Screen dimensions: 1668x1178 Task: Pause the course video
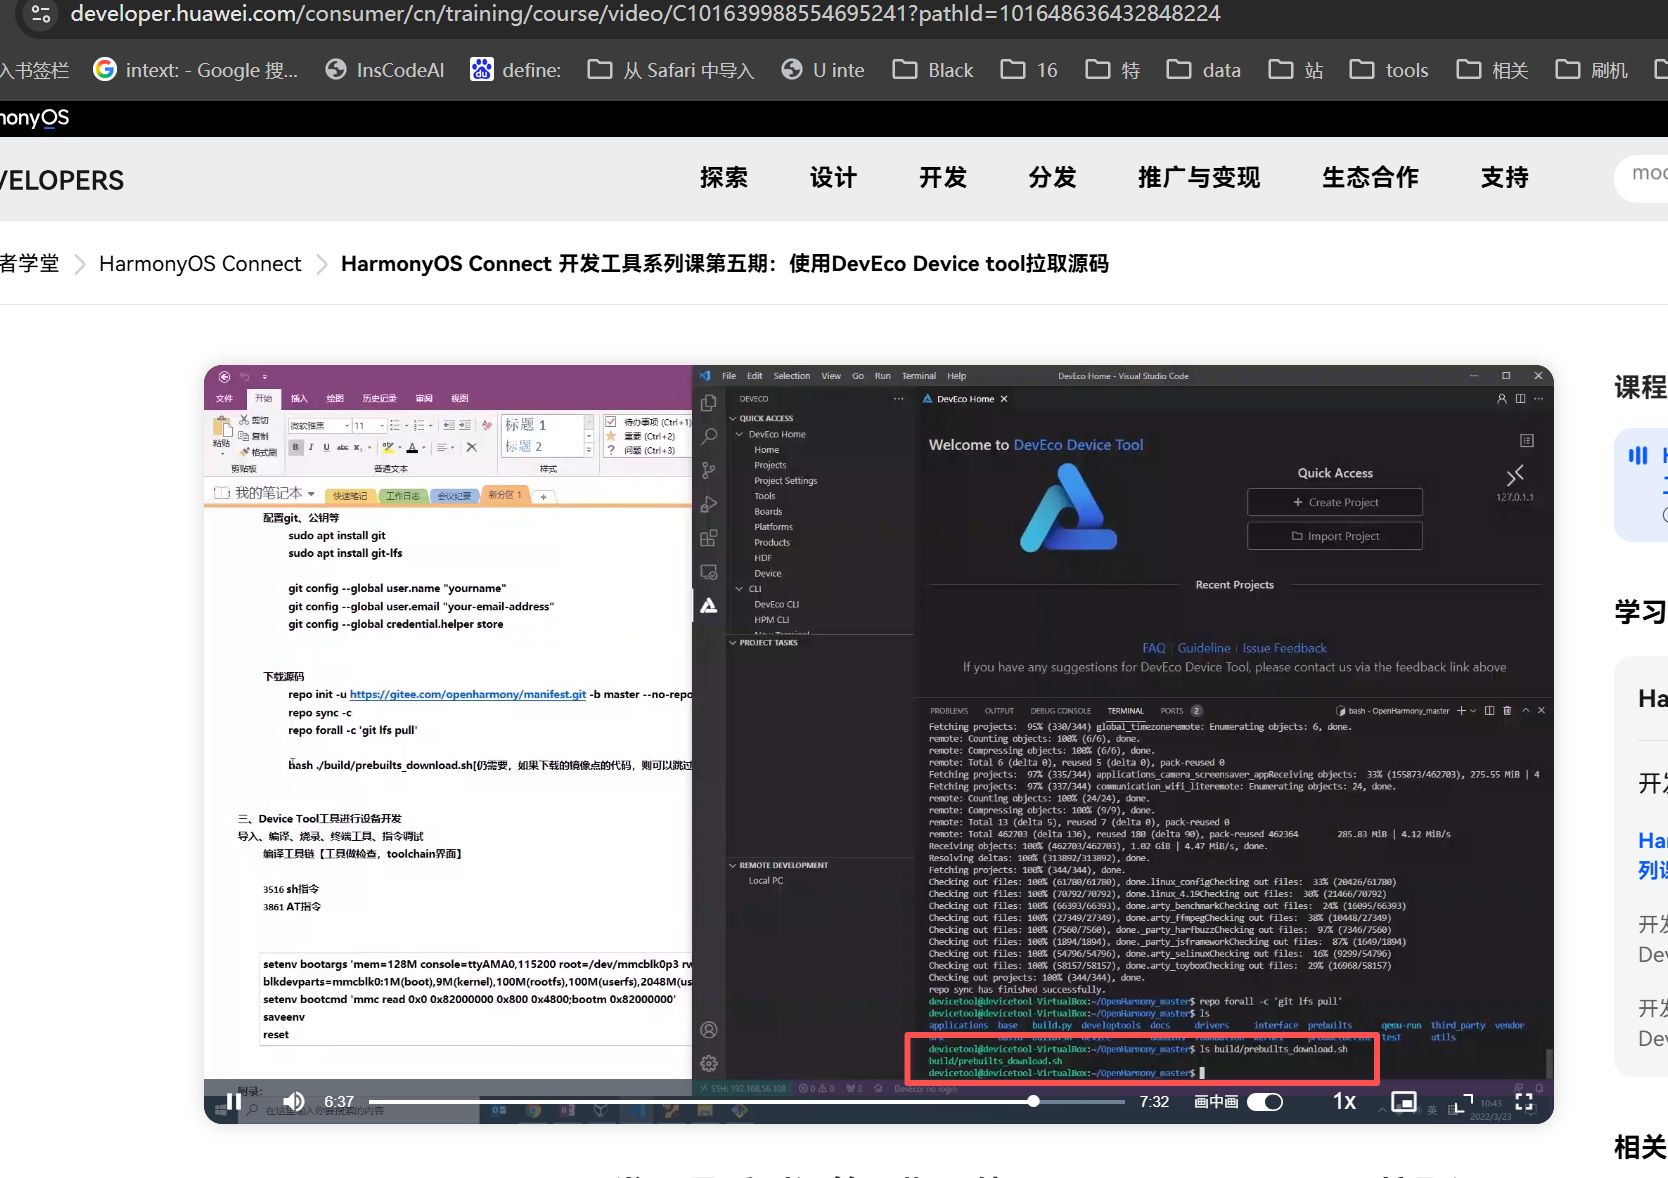(x=232, y=1101)
